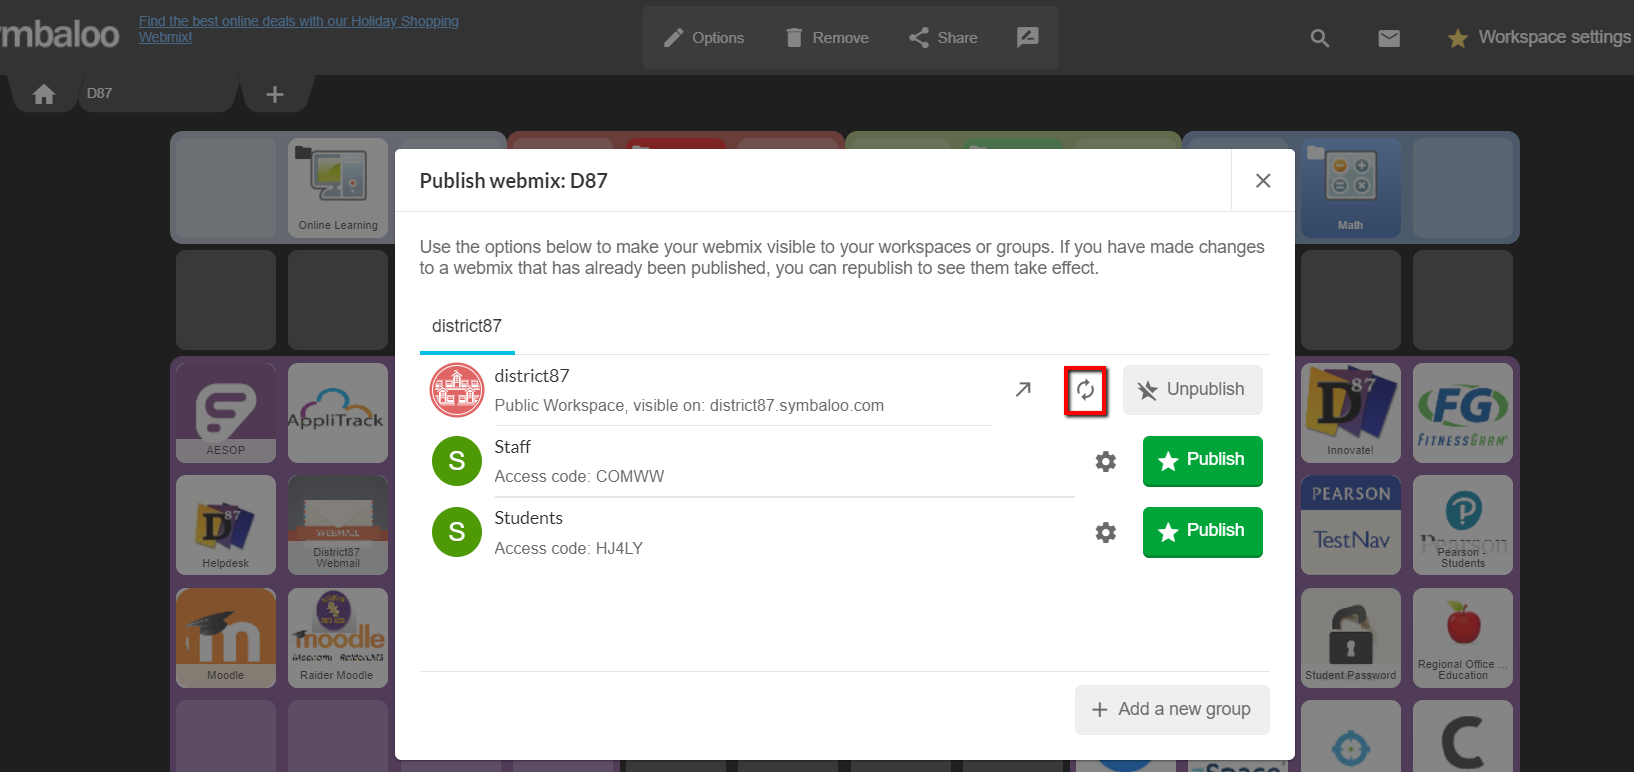Publish the webmix to the Staff group
This screenshot has width=1634, height=772.
coord(1203,460)
